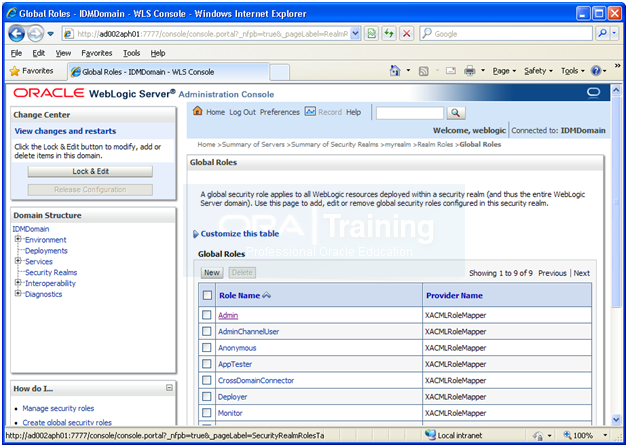Collapse the How do I panel
The height and width of the screenshot is (447, 628).
point(169,388)
